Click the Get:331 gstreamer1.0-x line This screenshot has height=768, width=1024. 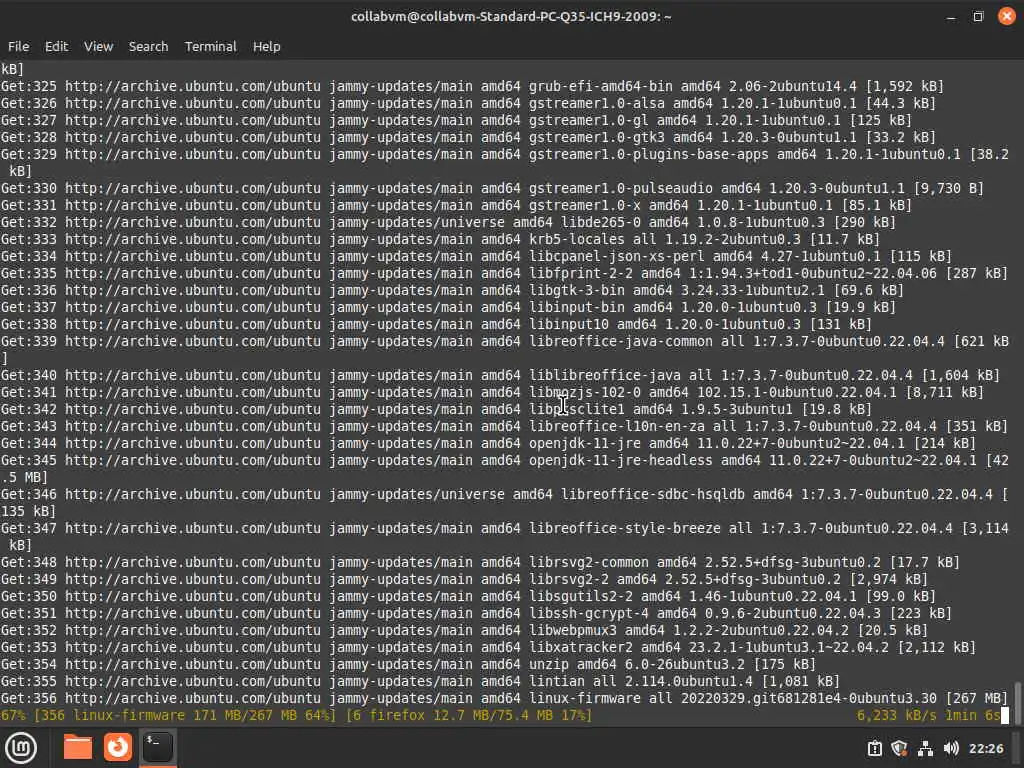tap(456, 205)
